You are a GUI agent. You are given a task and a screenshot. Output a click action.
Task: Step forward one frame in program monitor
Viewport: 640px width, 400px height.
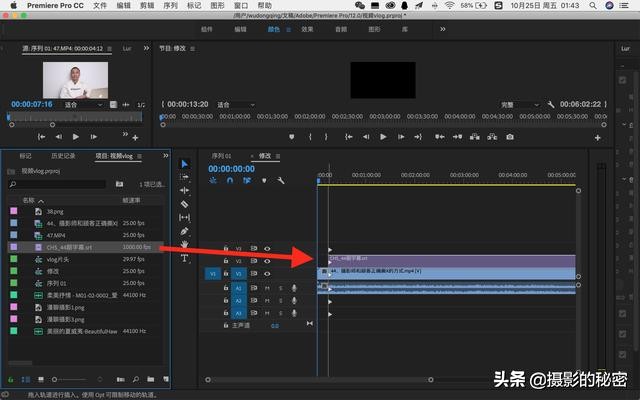tap(401, 137)
